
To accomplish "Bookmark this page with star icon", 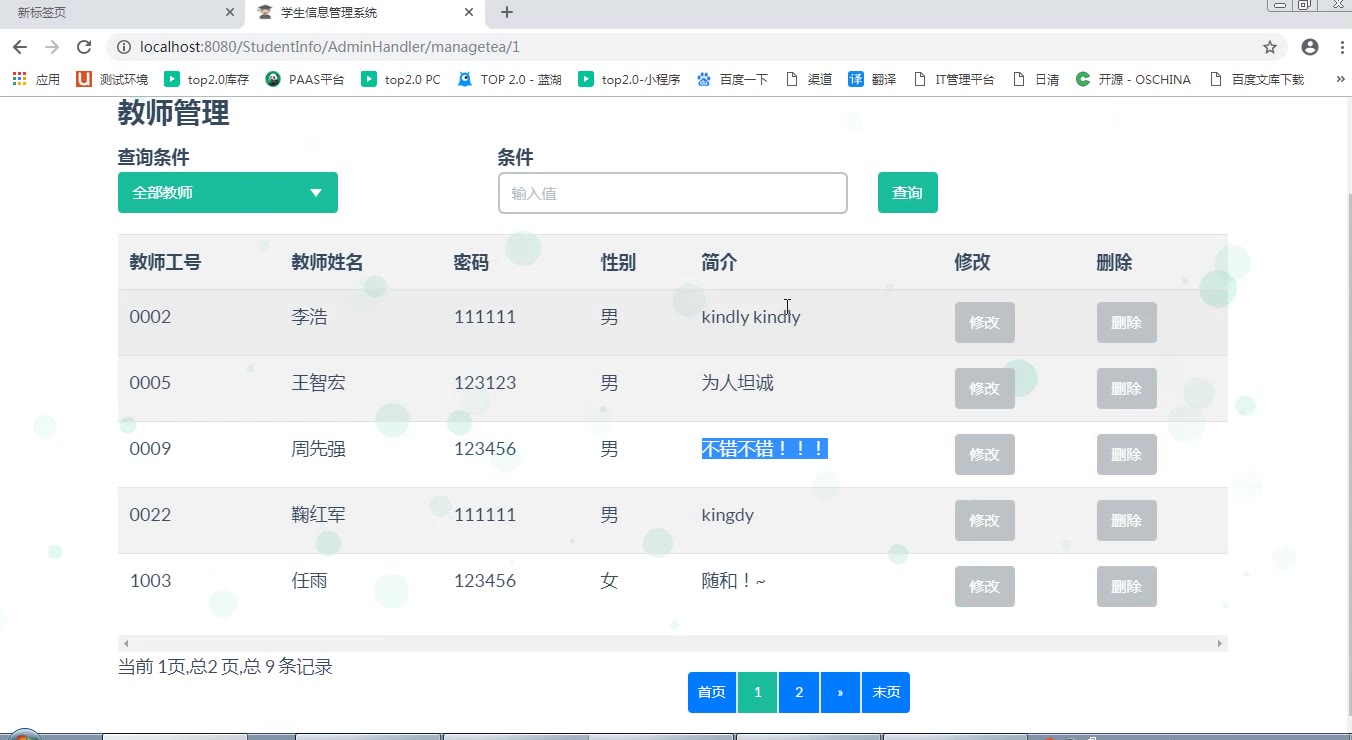I will (1270, 47).
